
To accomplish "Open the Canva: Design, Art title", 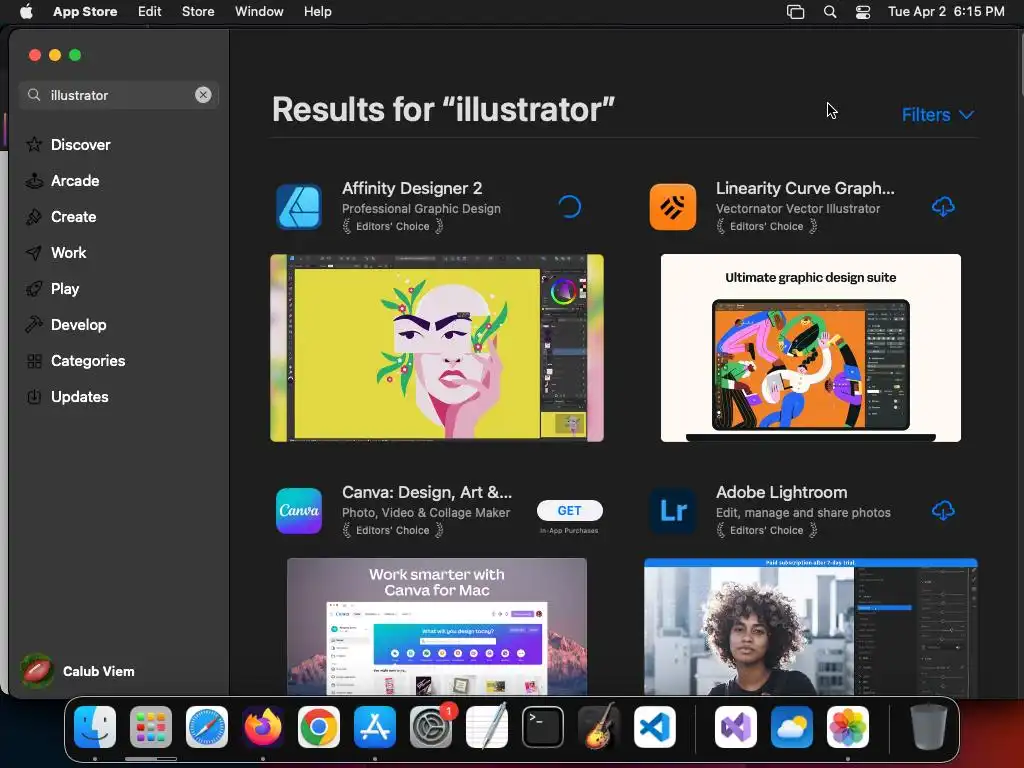I will 427,492.
